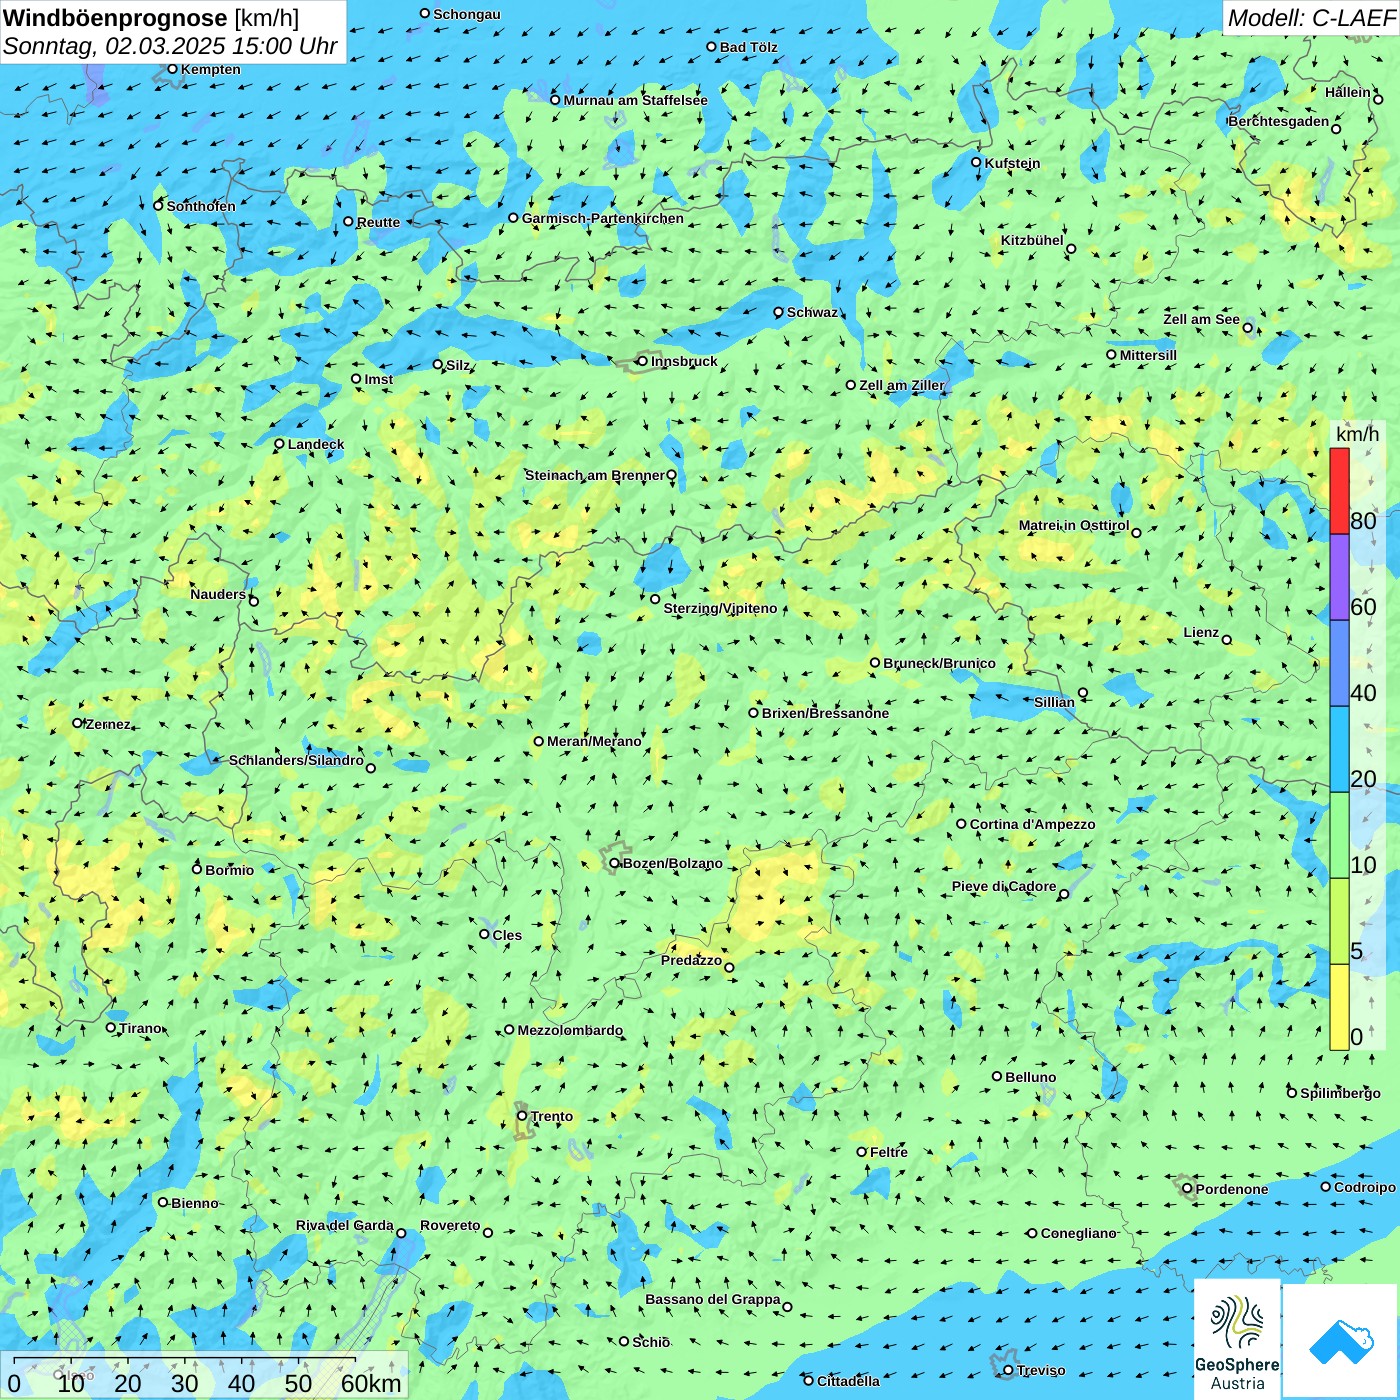The image size is (1400, 1400).
Task: Click the Bormio town label
Action: click(x=229, y=870)
